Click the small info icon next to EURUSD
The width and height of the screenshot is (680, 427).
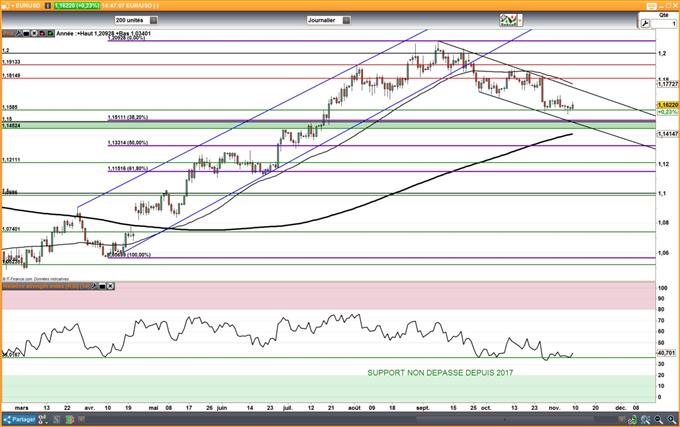48,6
